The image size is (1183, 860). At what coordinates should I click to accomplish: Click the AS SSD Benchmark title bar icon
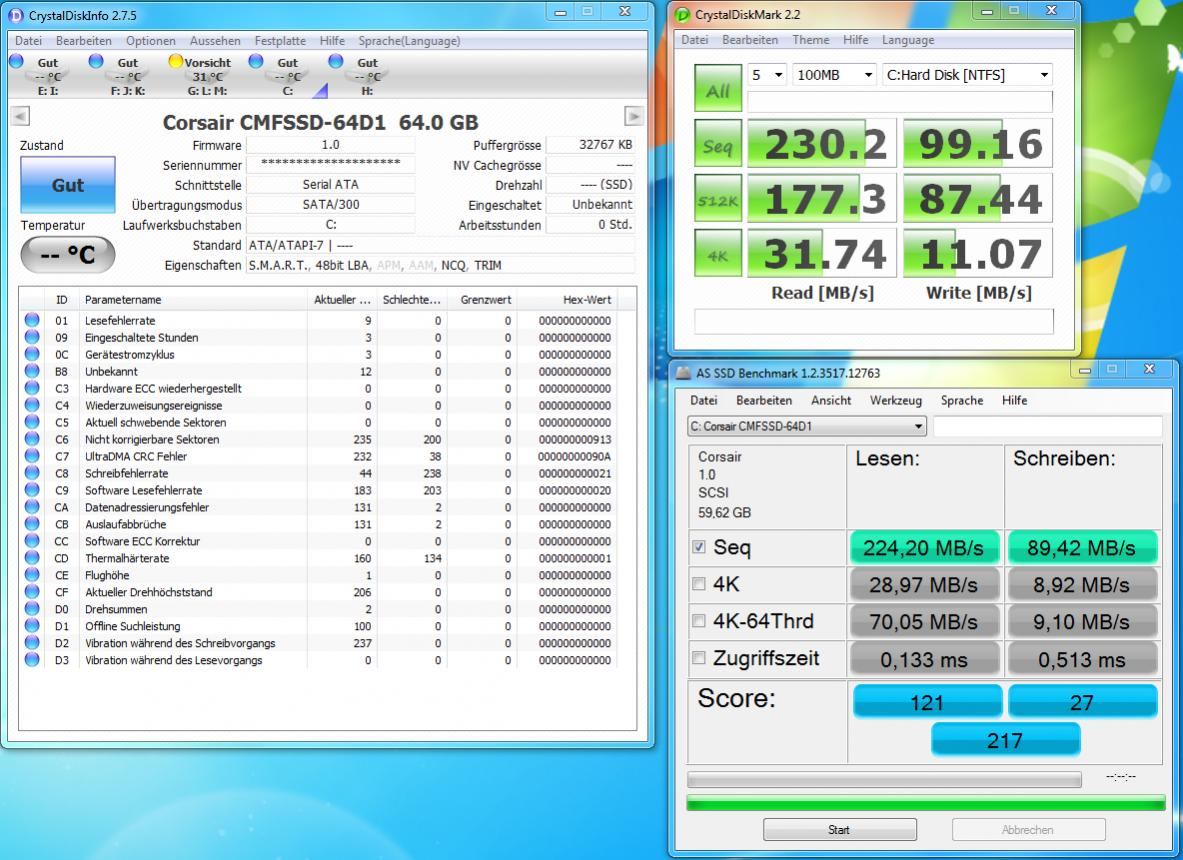683,373
